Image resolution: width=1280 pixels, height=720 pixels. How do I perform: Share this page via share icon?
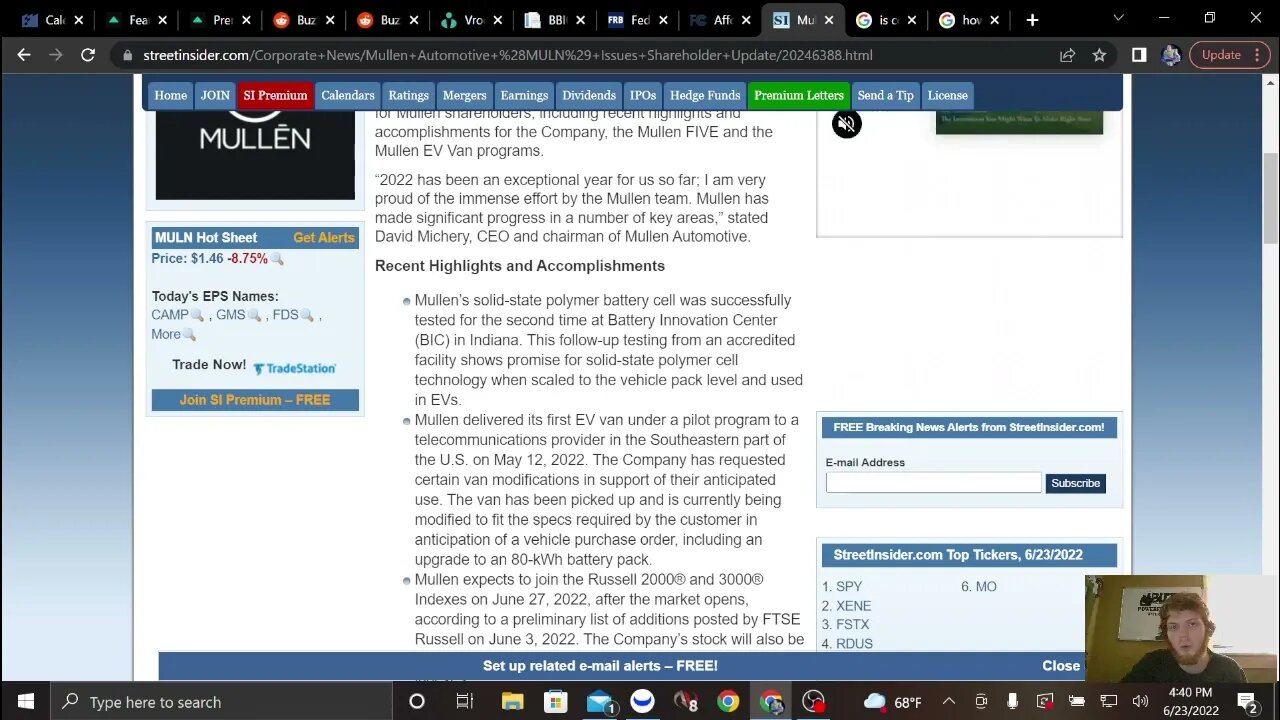click(x=1067, y=55)
